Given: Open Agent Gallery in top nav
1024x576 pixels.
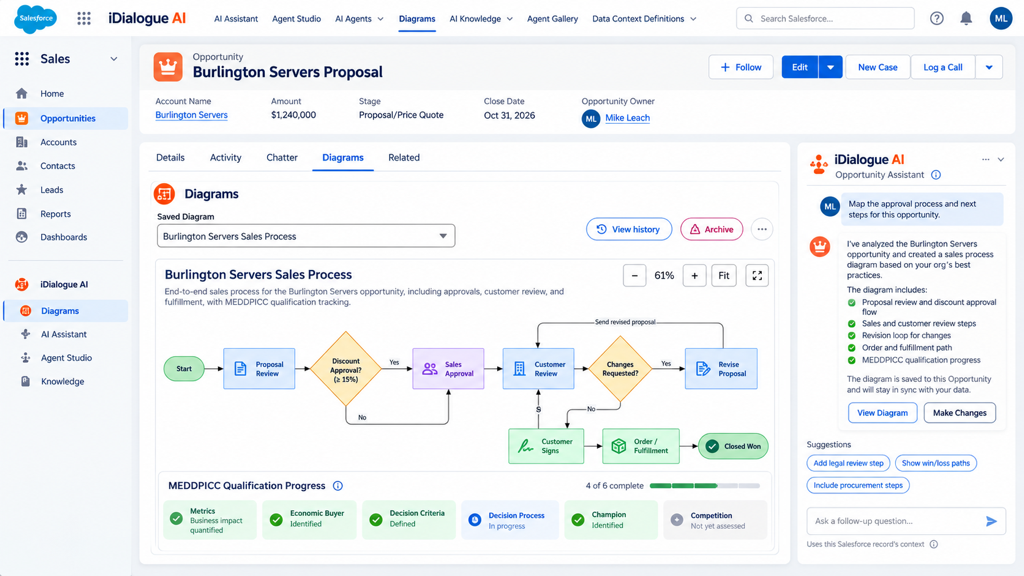Looking at the screenshot, I should (552, 19).
